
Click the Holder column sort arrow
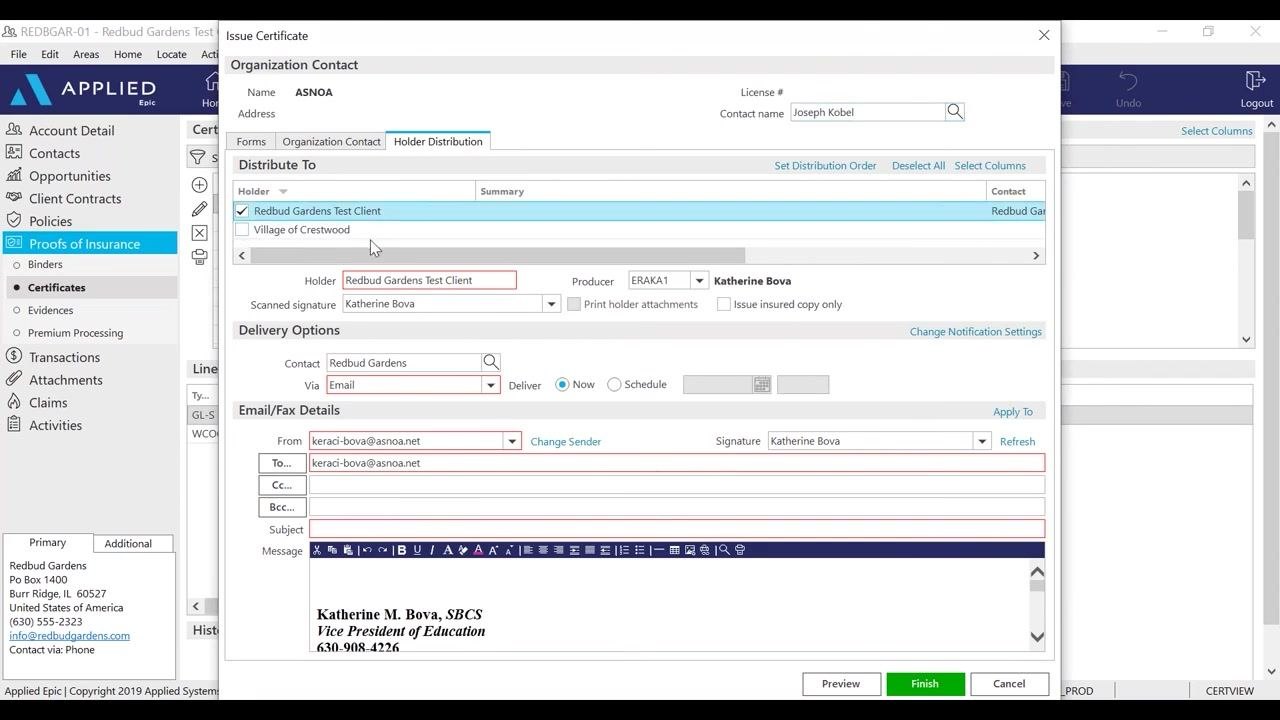pos(283,192)
